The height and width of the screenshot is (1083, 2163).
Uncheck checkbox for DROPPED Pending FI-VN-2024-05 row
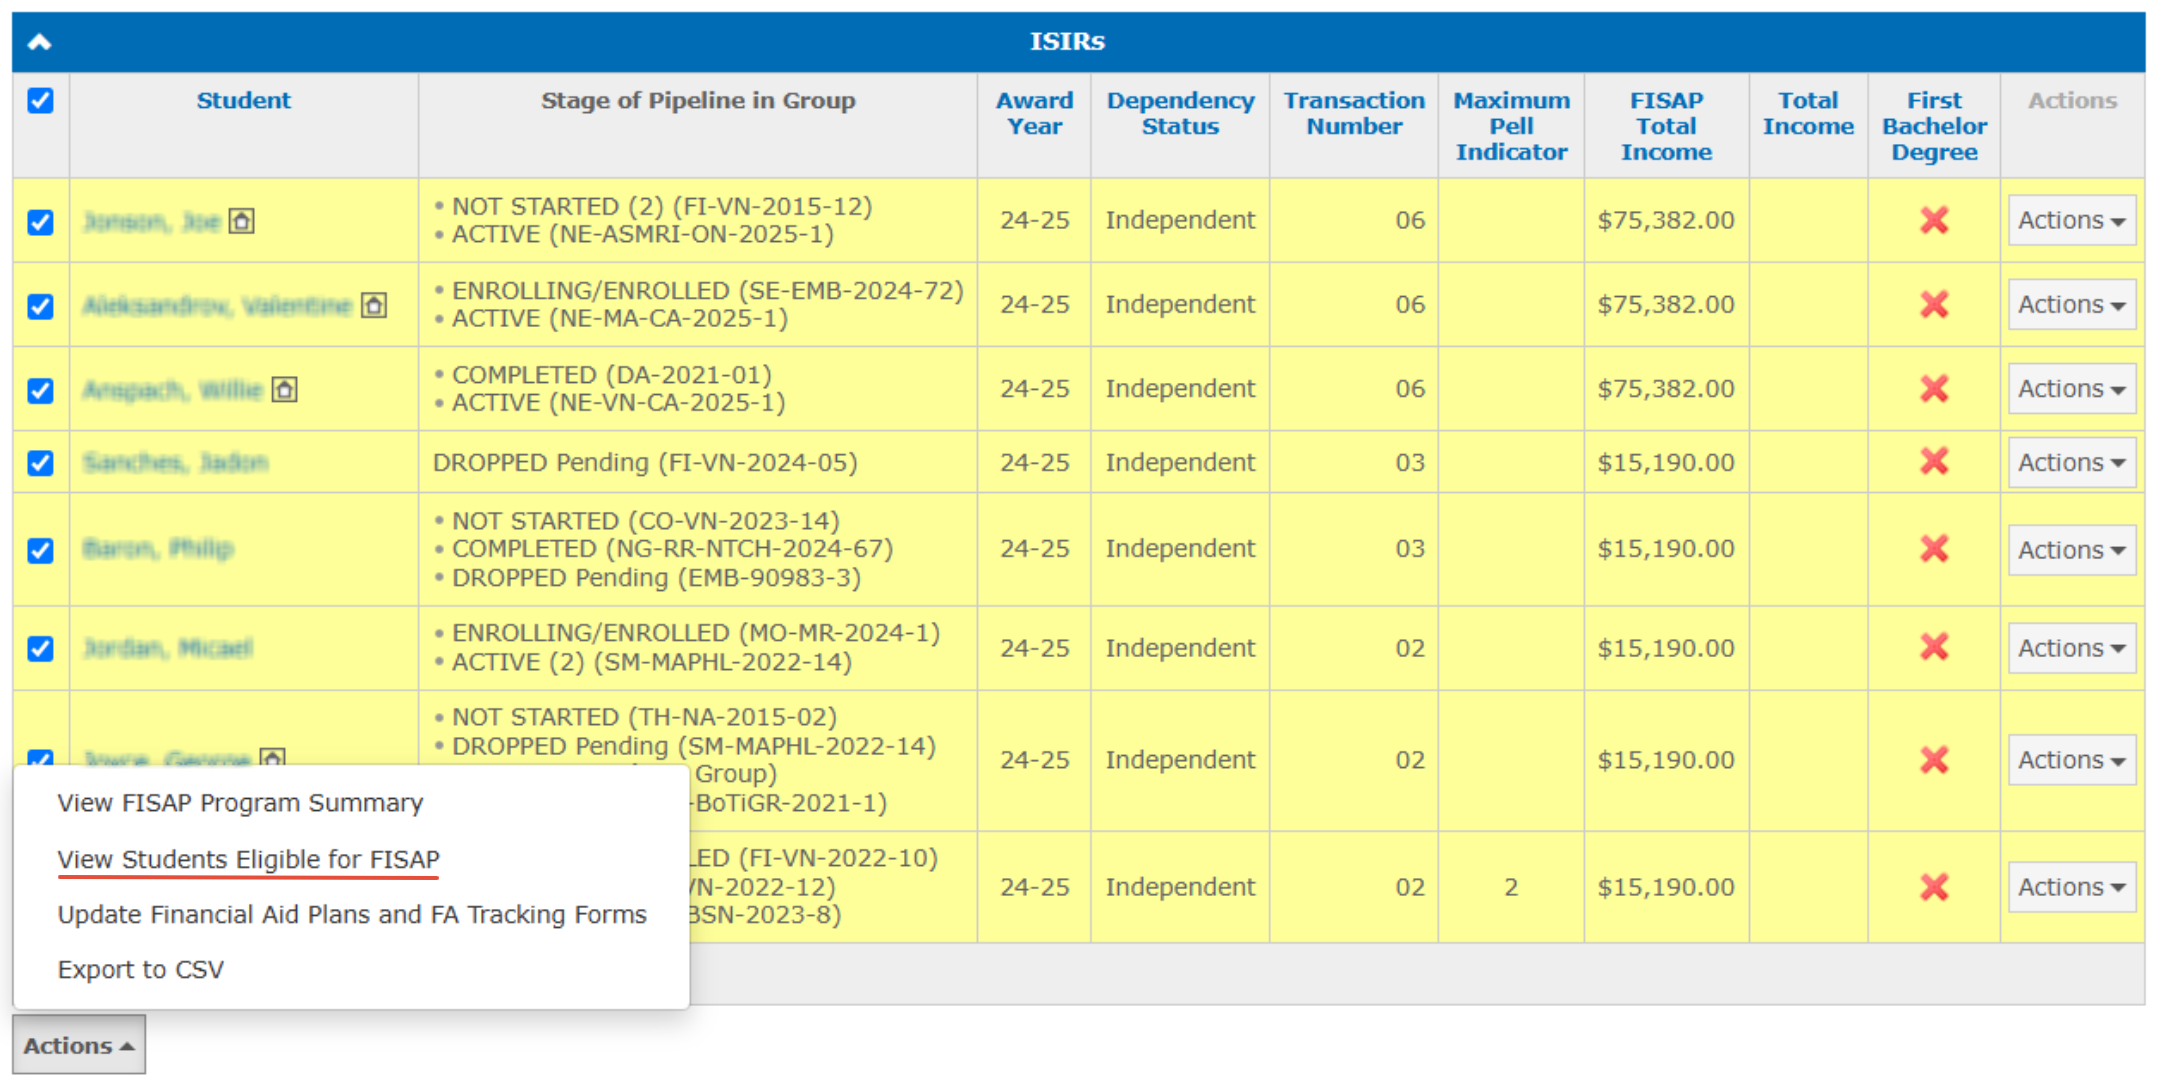(40, 463)
